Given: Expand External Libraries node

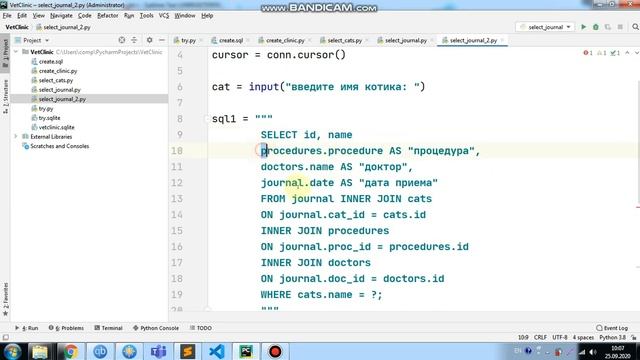Looking at the screenshot, I should [x=16, y=136].
